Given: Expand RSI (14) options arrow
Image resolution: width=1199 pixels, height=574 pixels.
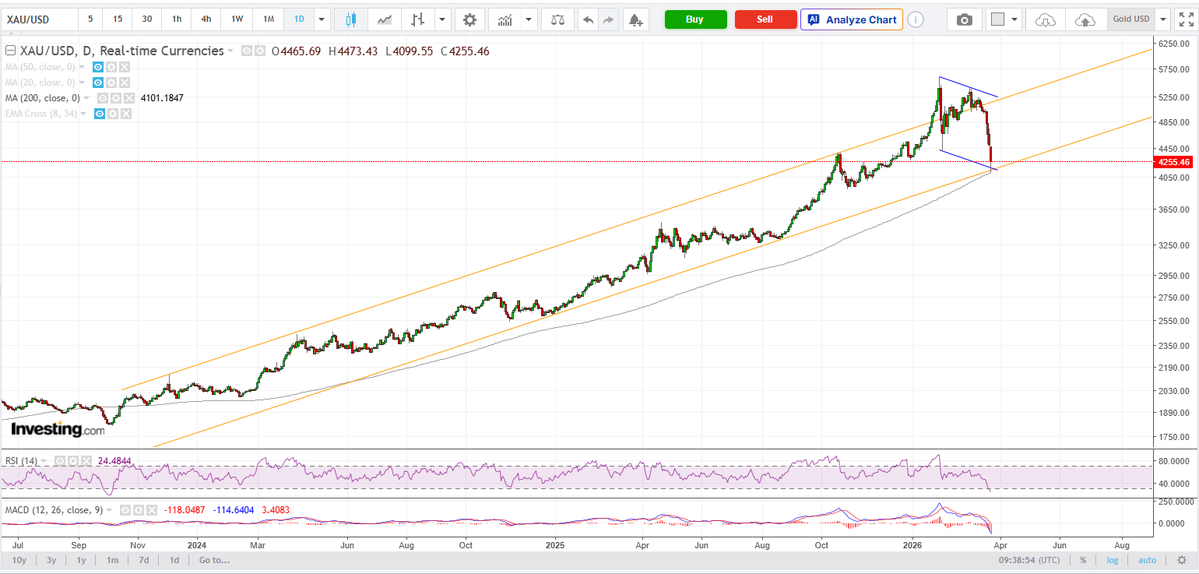Looking at the screenshot, I should pos(44,461).
